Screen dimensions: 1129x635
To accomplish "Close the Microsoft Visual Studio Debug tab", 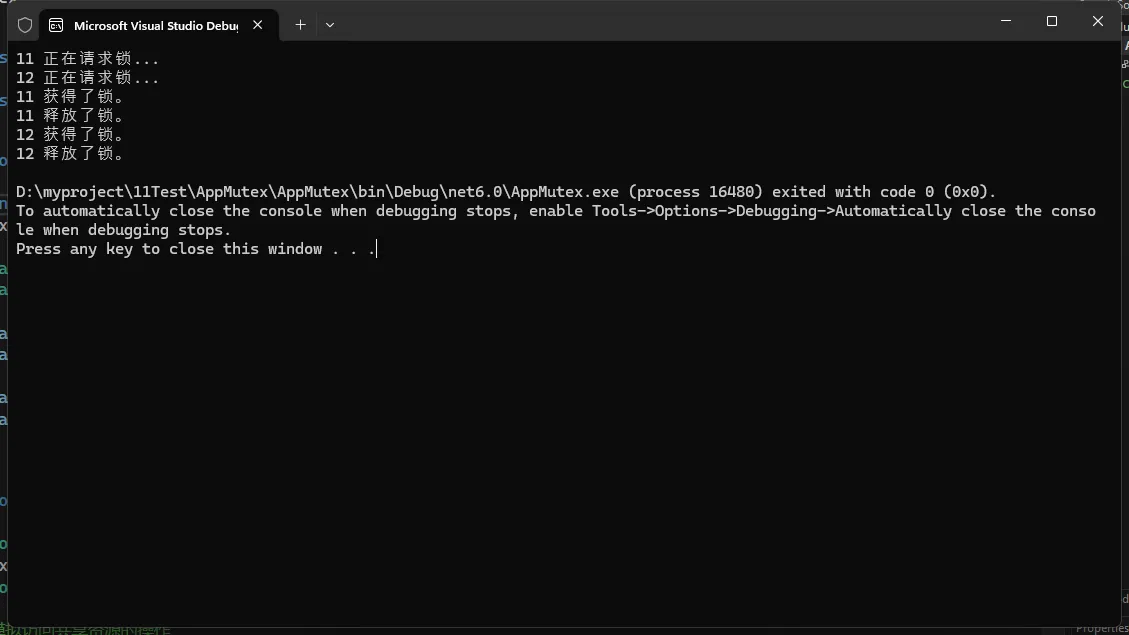I will (257, 25).
